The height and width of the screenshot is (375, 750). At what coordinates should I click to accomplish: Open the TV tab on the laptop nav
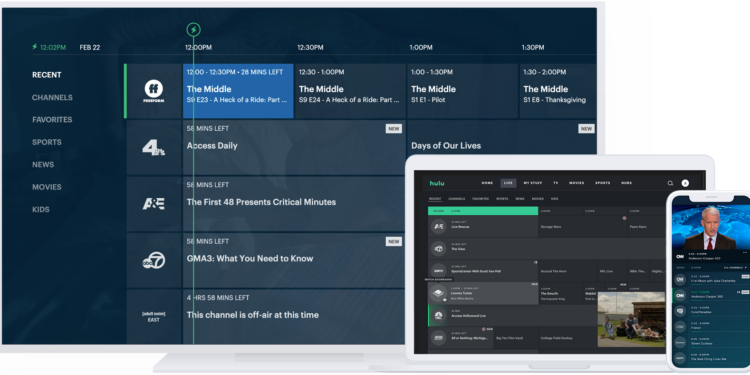coord(556,183)
